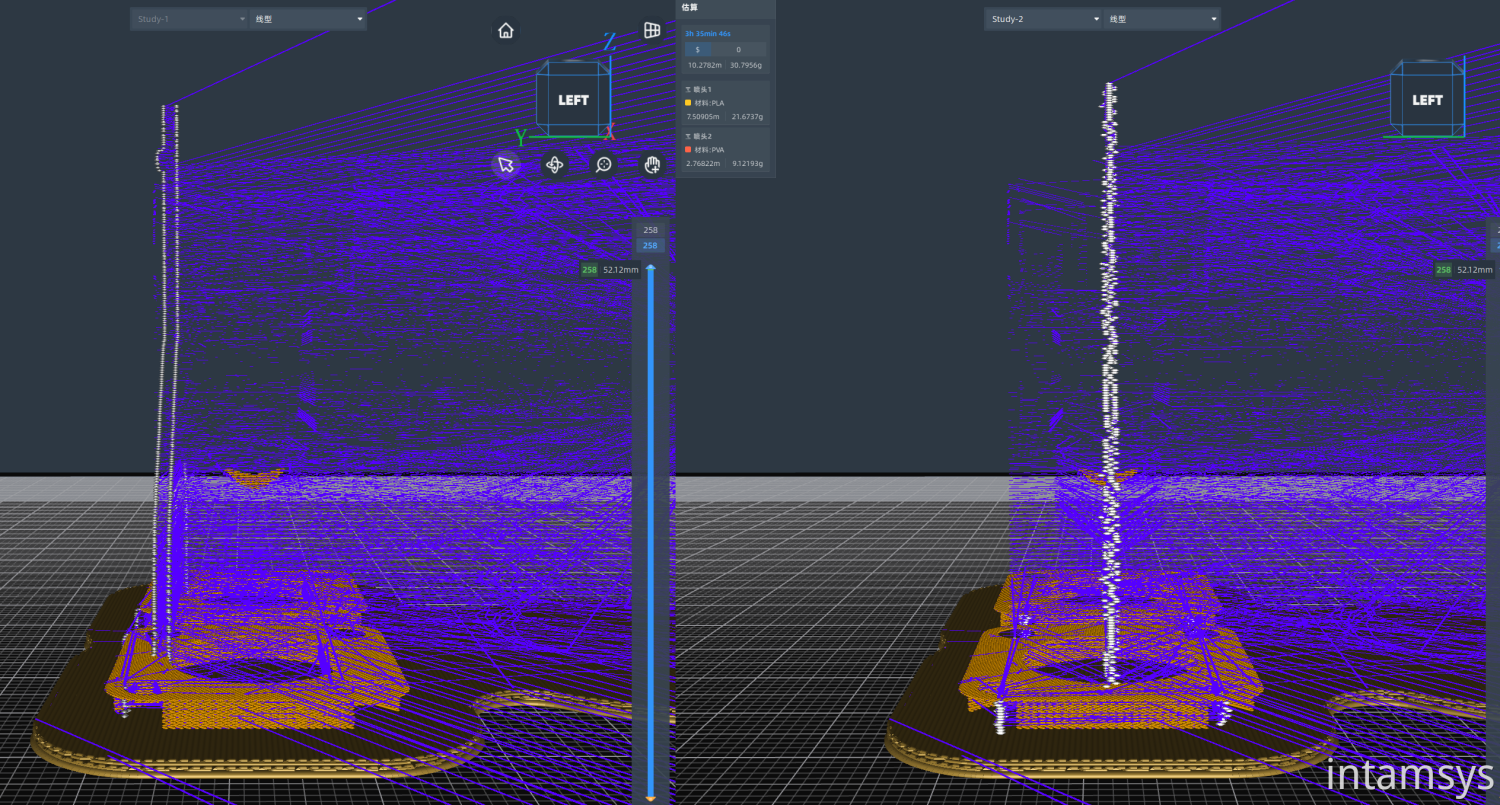
Task: Select the arrow pointer selection tool
Action: 506,165
